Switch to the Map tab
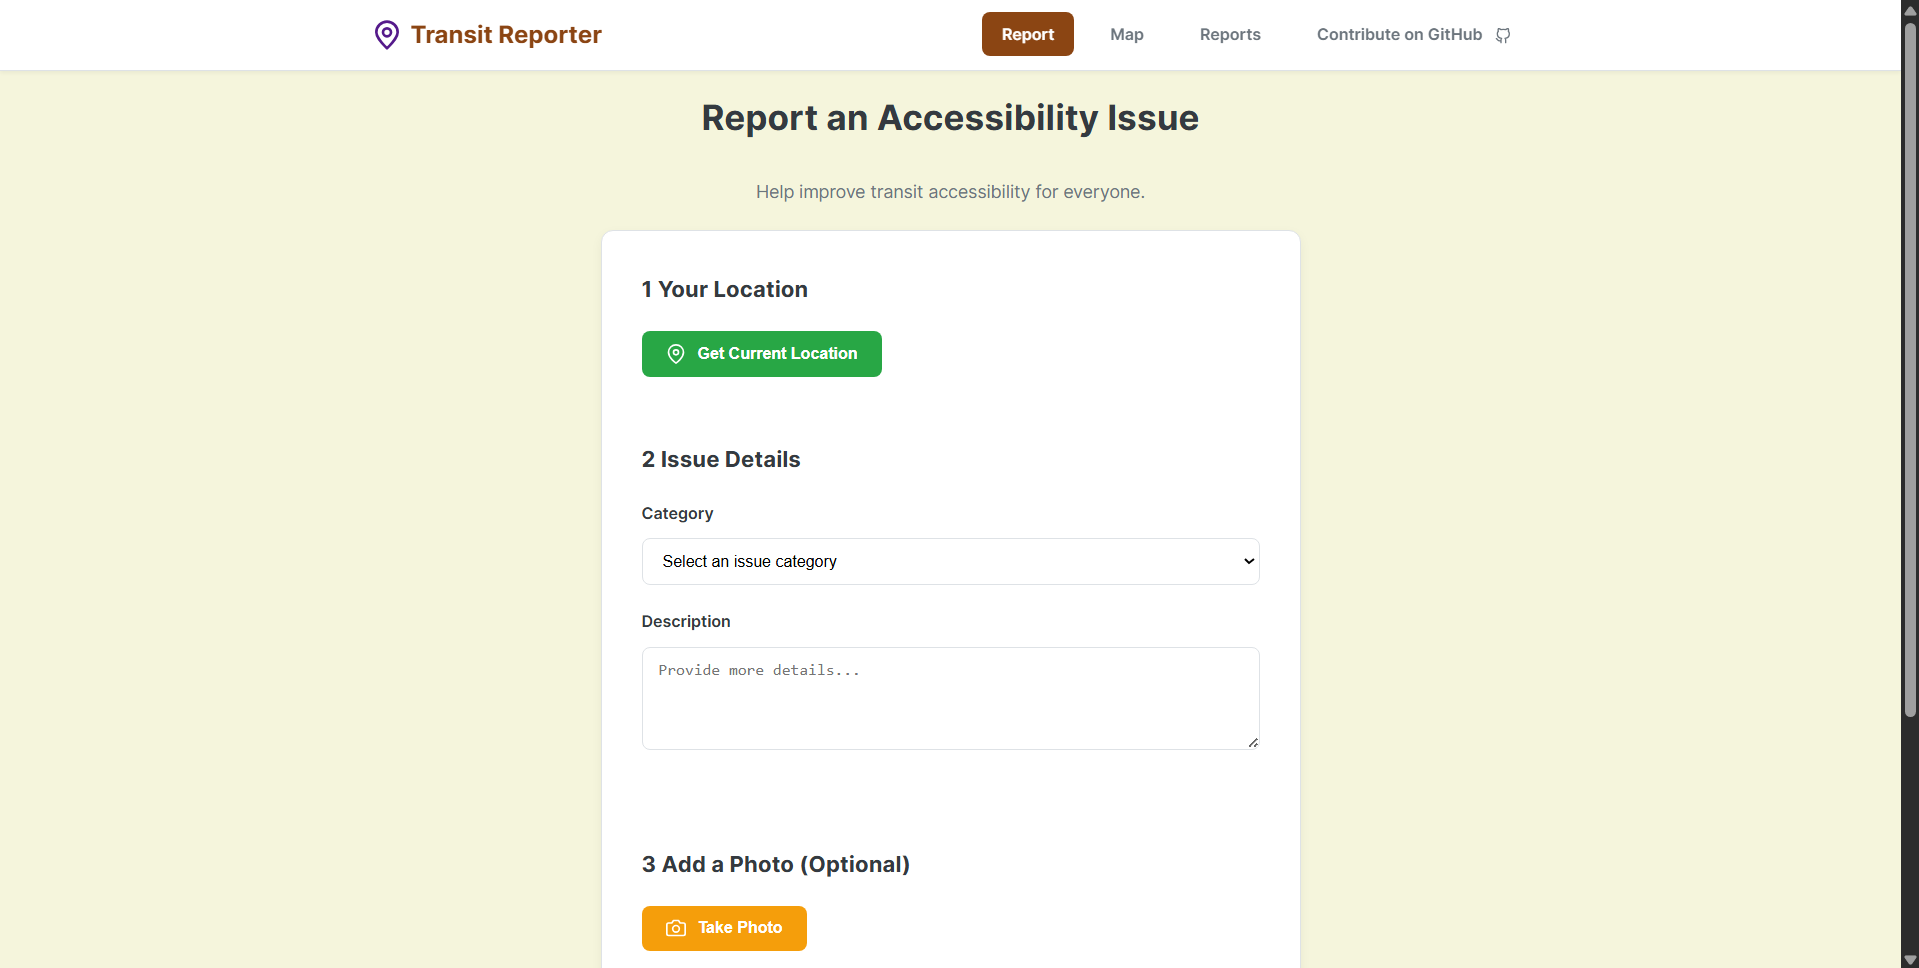This screenshot has height=968, width=1919. pyautogui.click(x=1126, y=34)
